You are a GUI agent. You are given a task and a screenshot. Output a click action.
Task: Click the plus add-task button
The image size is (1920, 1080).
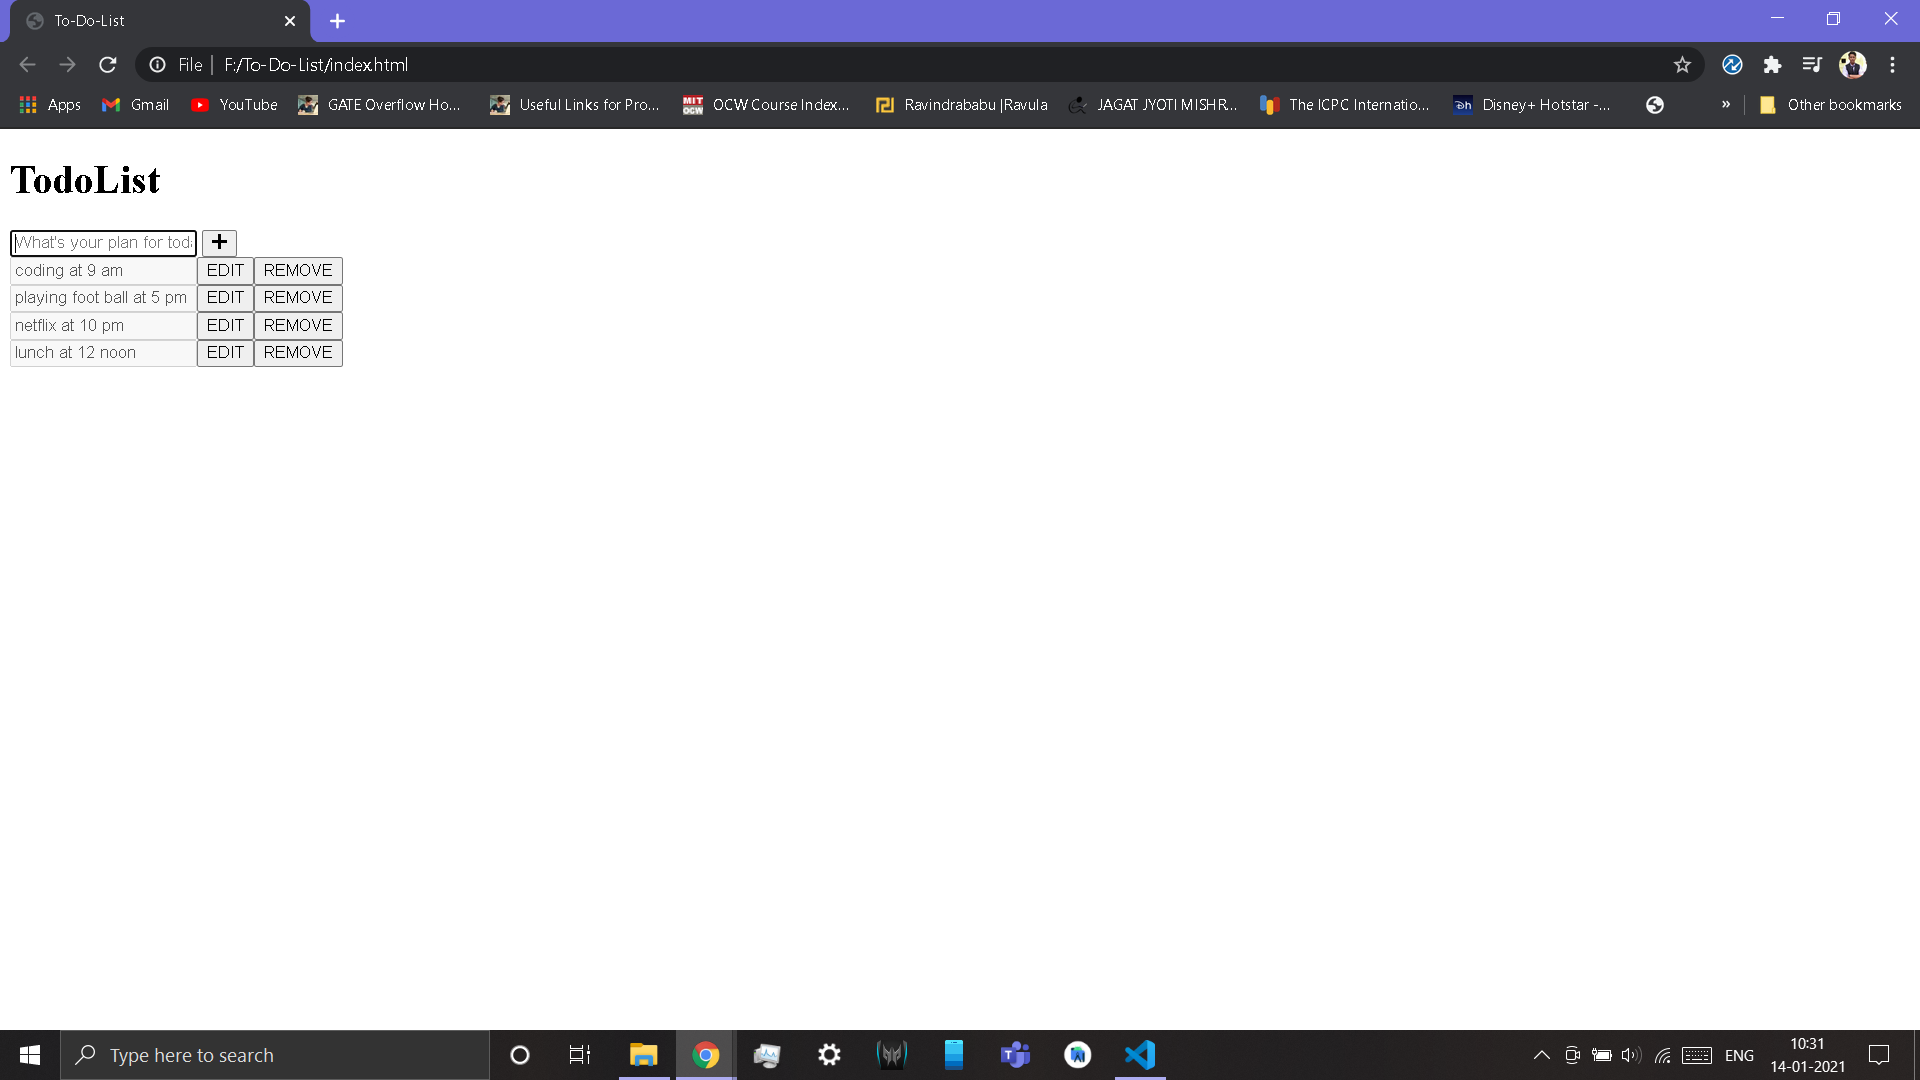coord(219,242)
